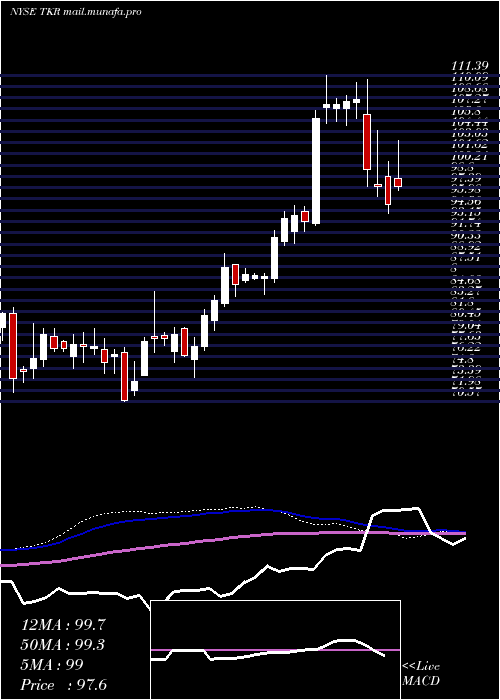Click the '12MA : 99.7' readout

point(63,625)
